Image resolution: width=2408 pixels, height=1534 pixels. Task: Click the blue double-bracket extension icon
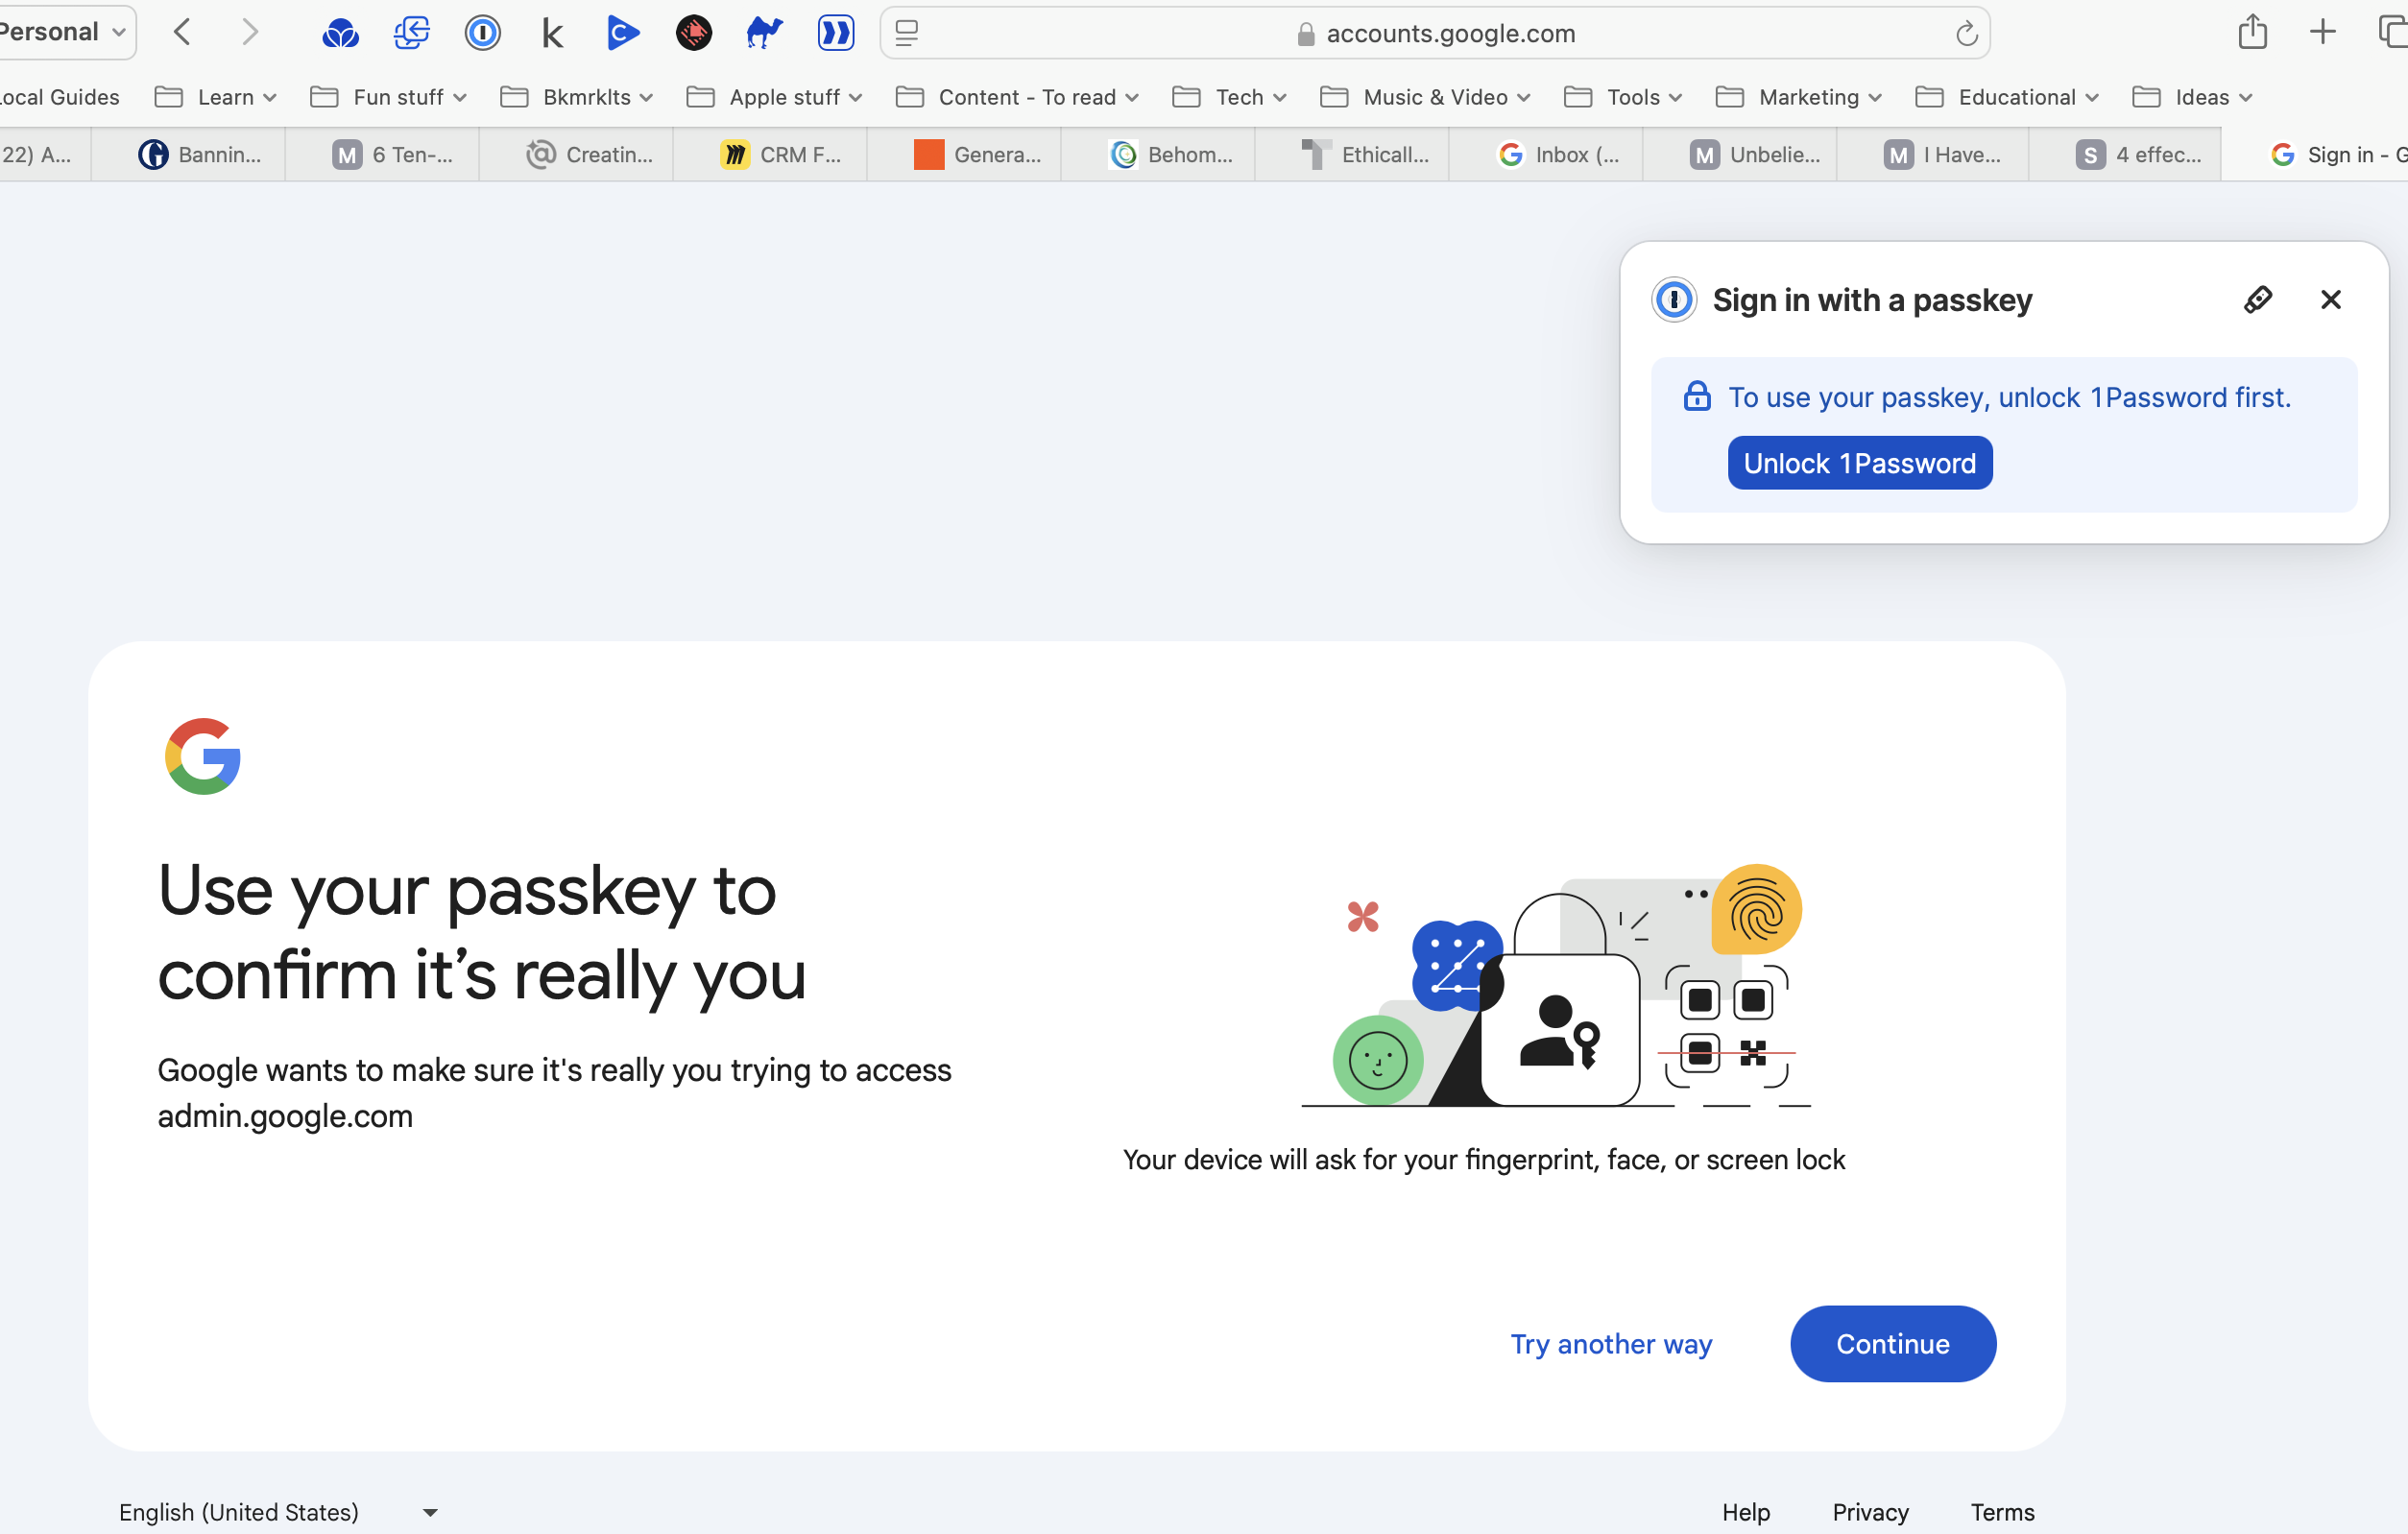pyautogui.click(x=835, y=33)
